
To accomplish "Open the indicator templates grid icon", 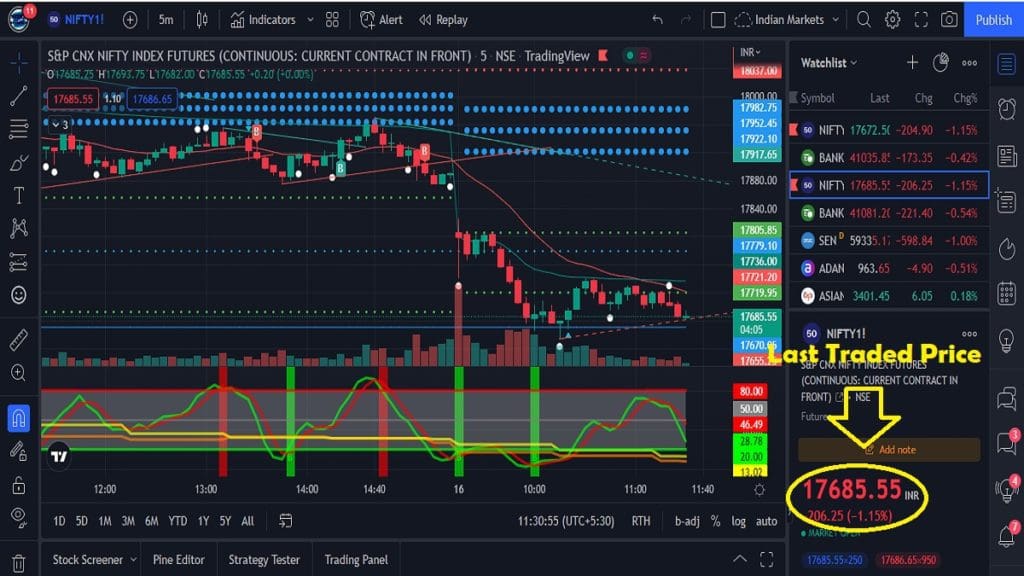I will coord(332,20).
